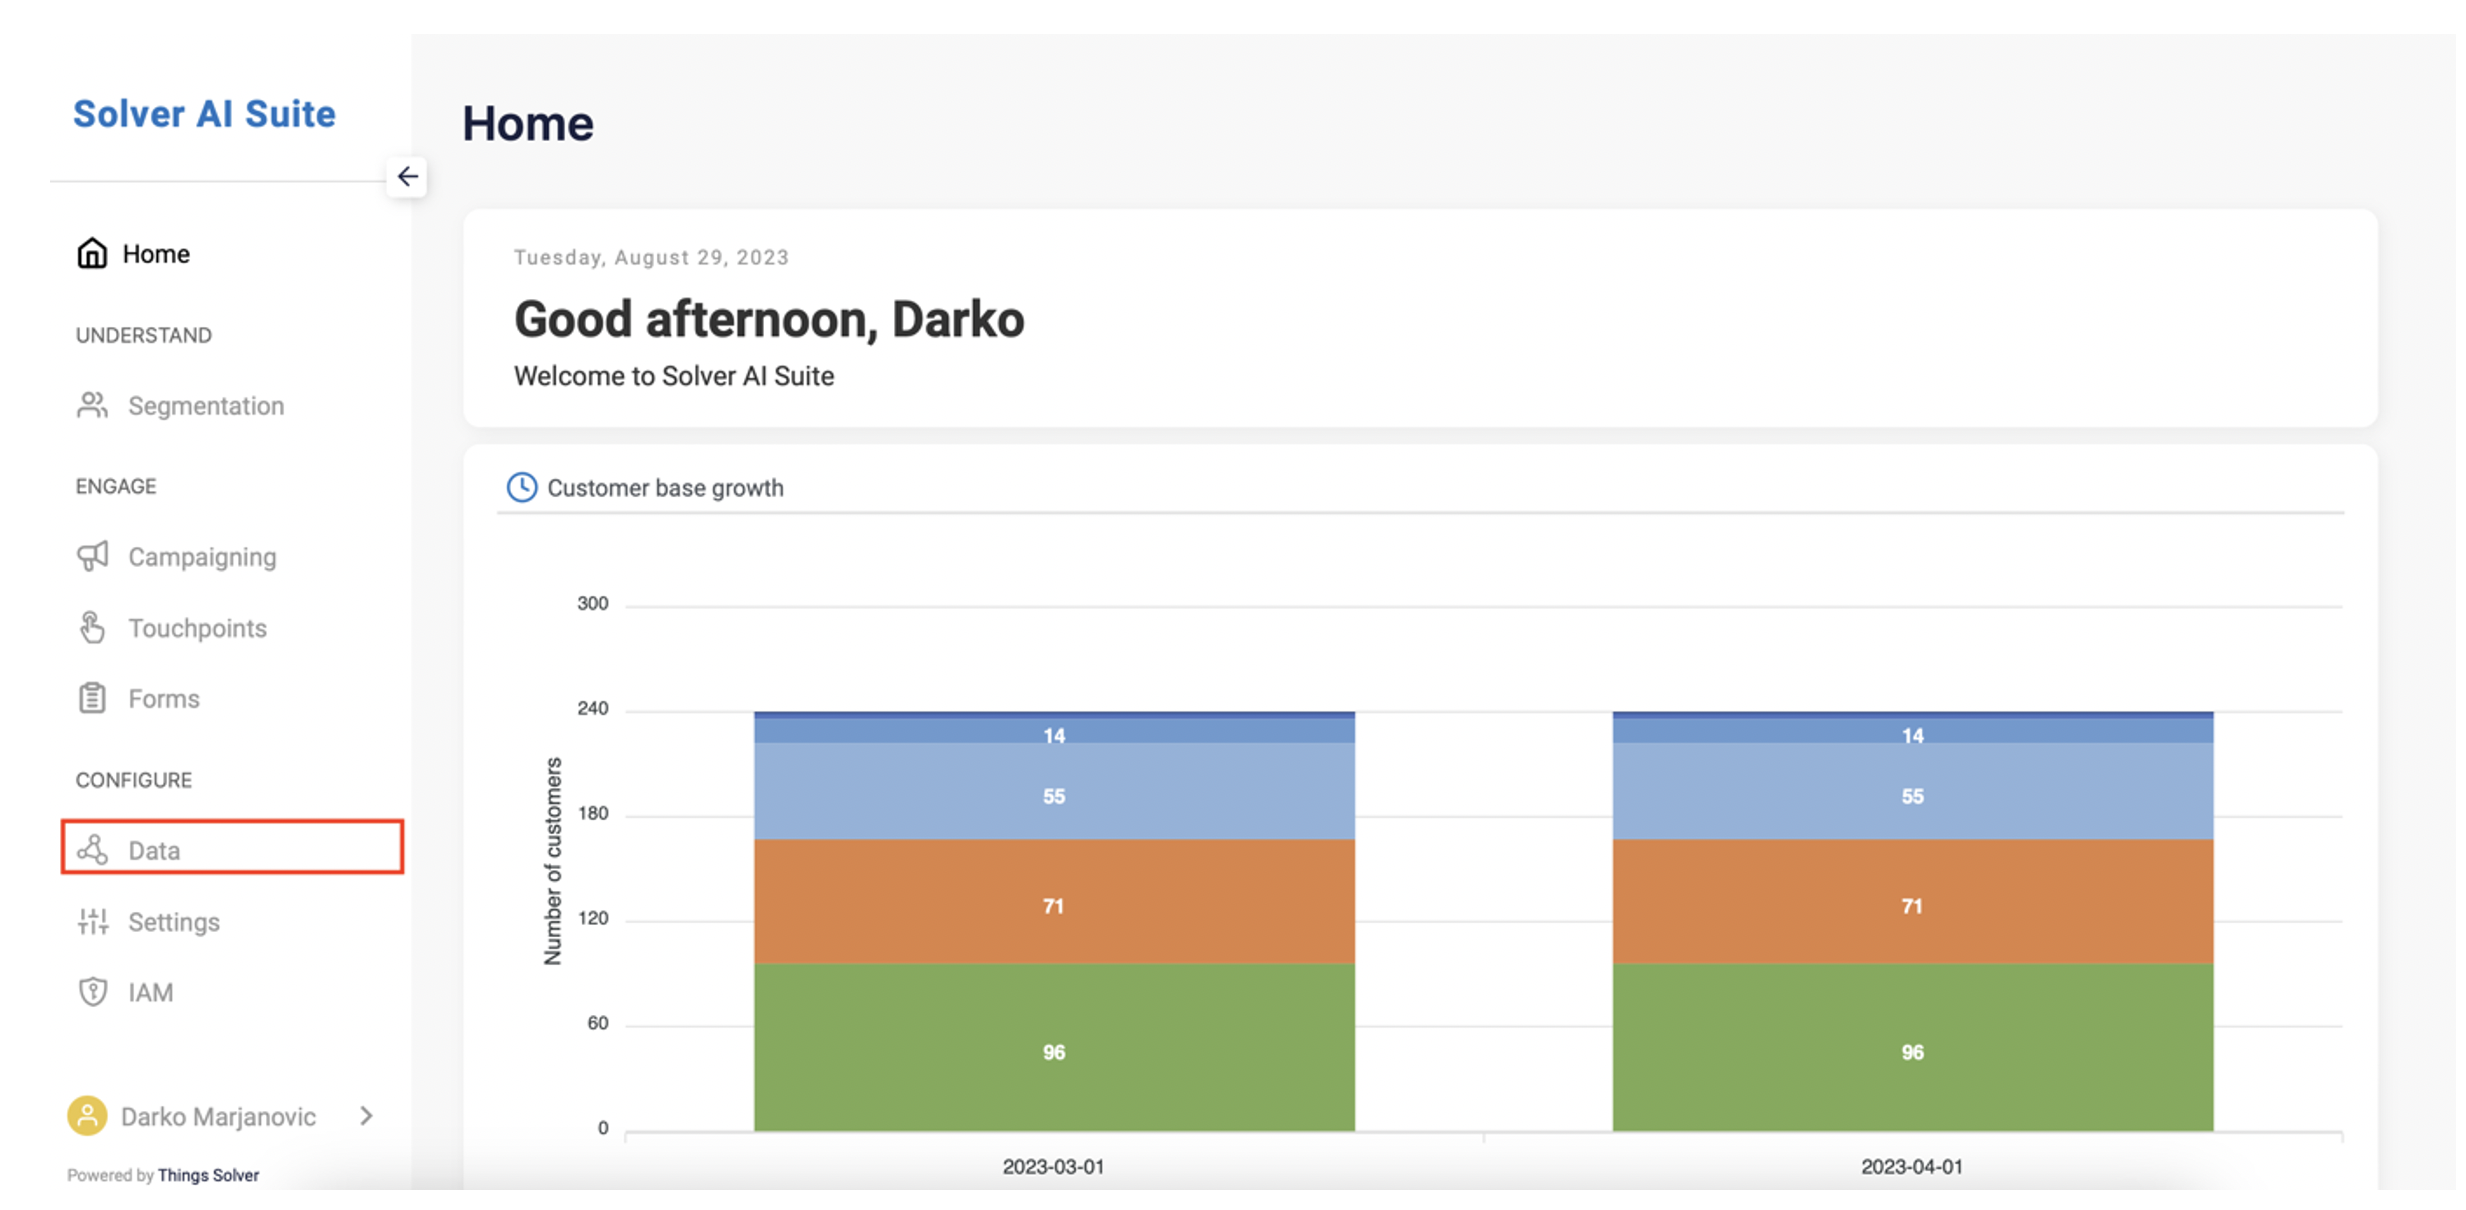Open the Things Solver link
This screenshot has width=2466, height=1210.
pyautogui.click(x=208, y=1175)
